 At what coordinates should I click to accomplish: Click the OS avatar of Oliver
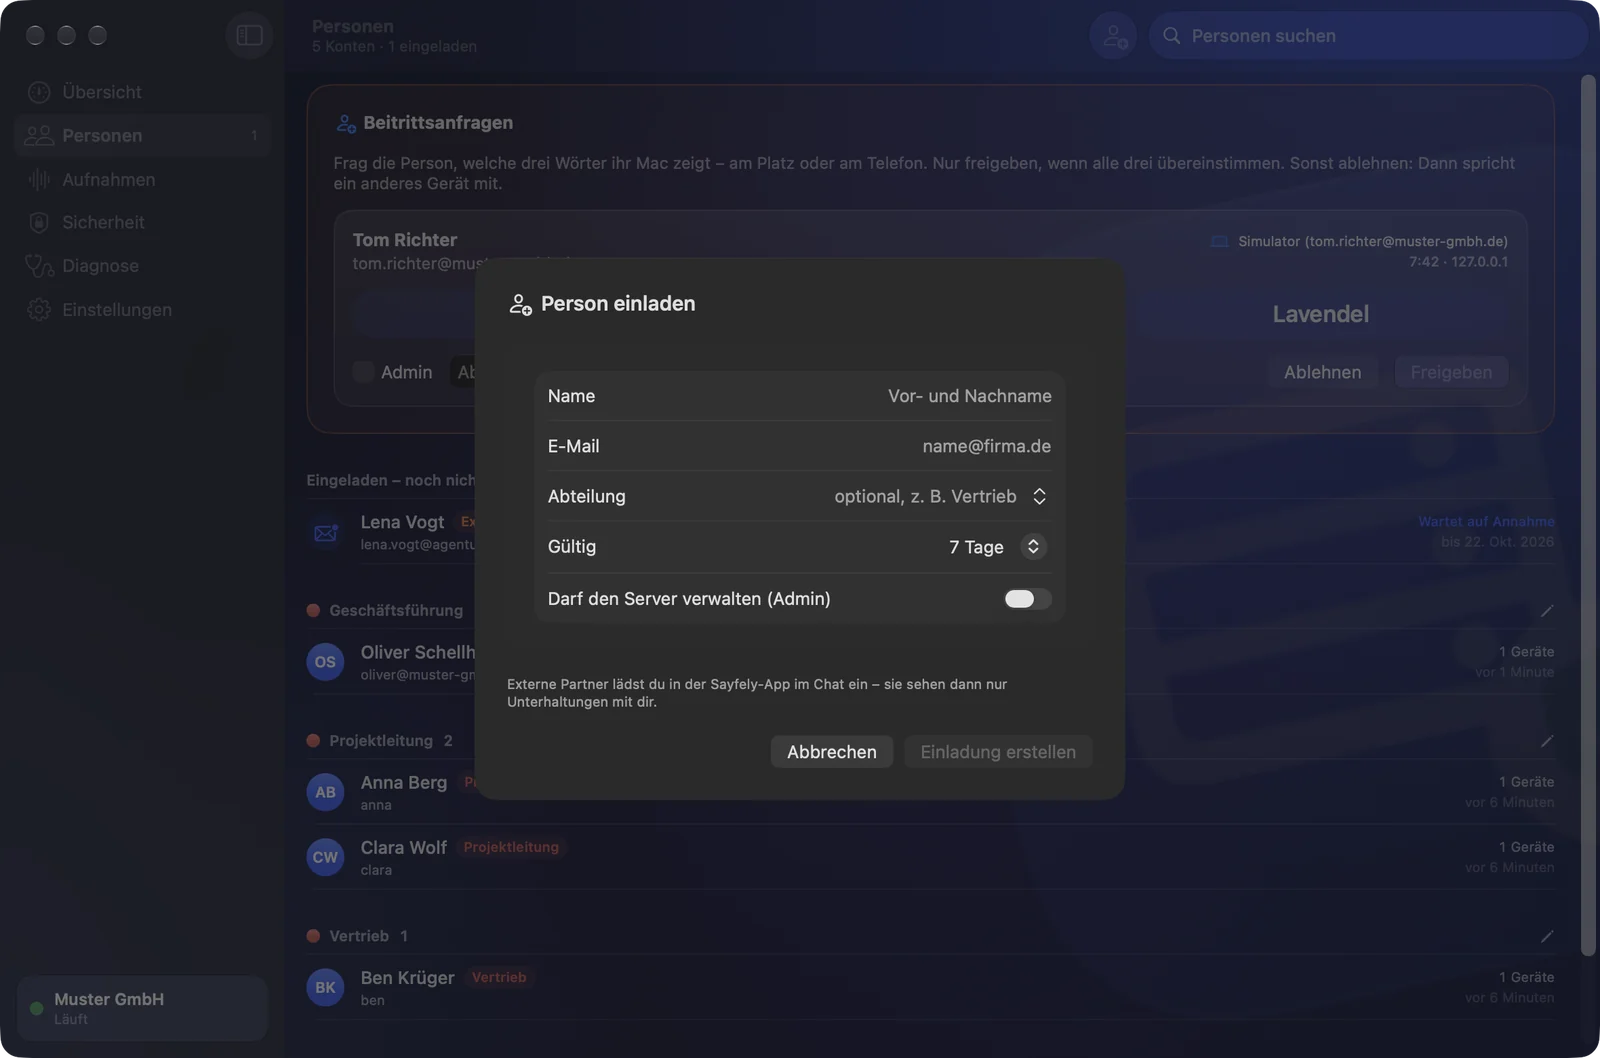point(326,662)
